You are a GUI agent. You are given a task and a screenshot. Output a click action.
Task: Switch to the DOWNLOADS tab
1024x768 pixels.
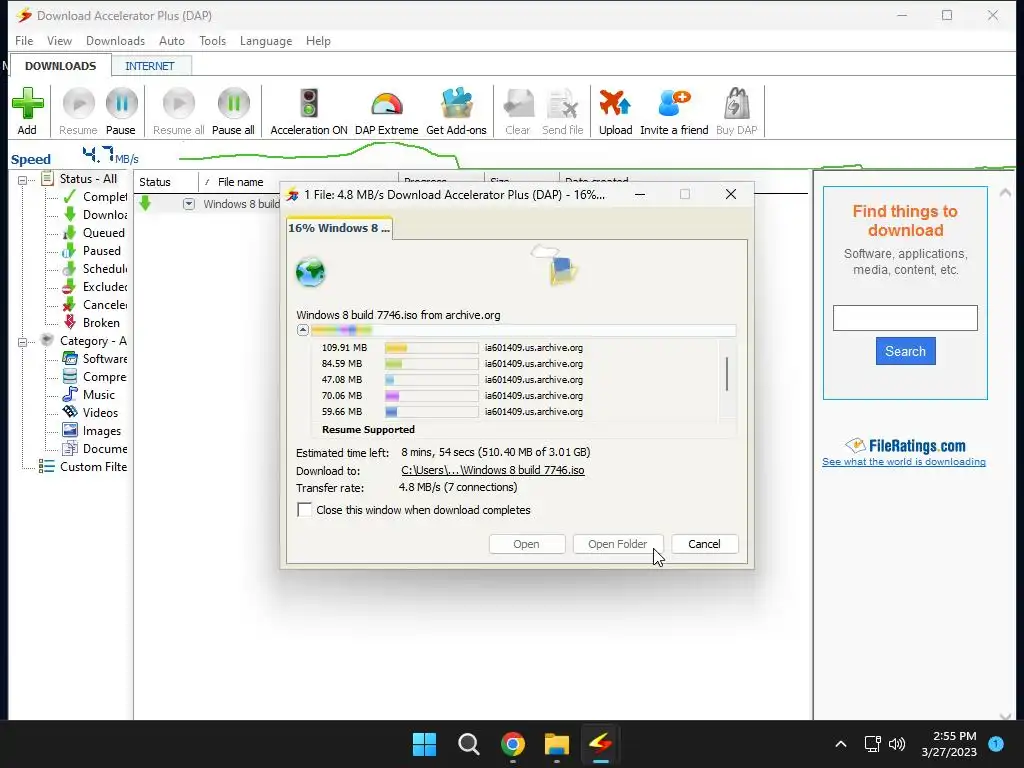(60, 66)
